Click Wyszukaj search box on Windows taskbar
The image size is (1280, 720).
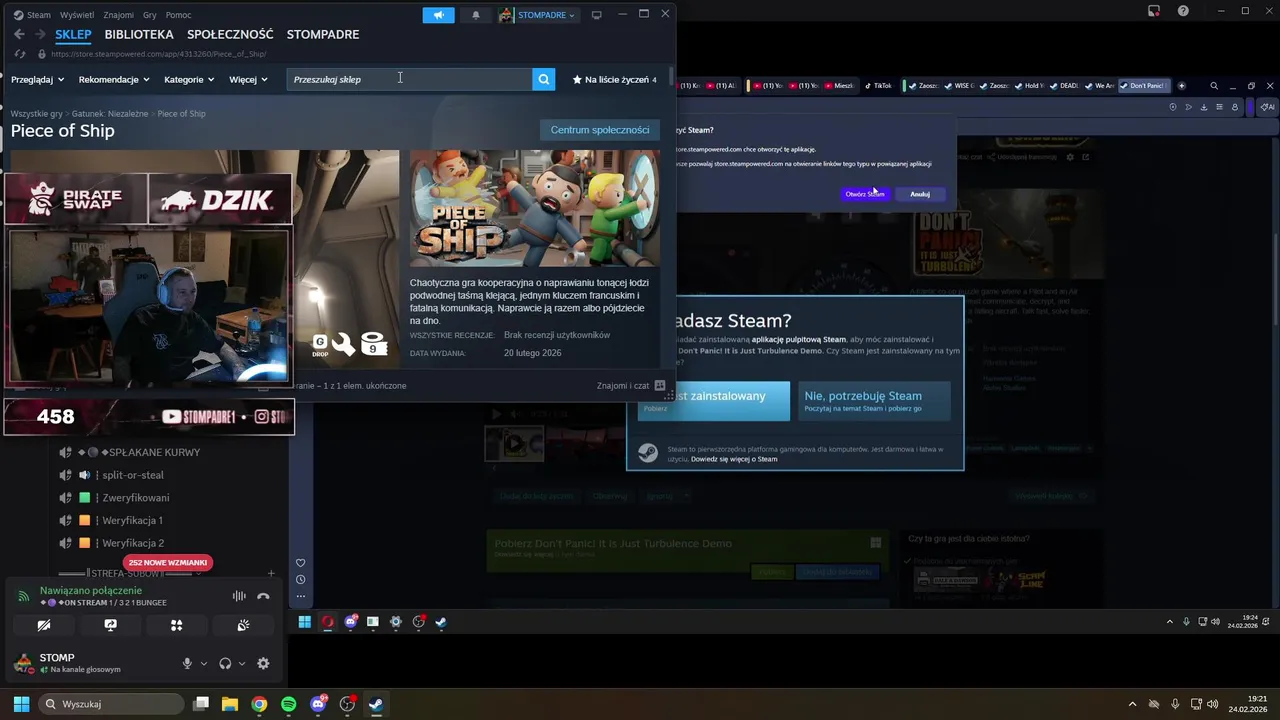coord(111,704)
